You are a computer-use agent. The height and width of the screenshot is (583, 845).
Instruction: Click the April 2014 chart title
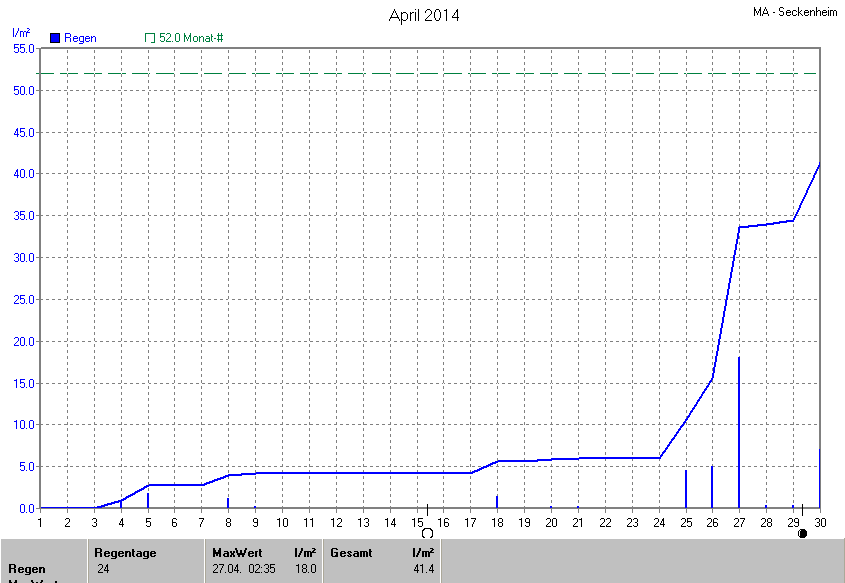click(423, 16)
